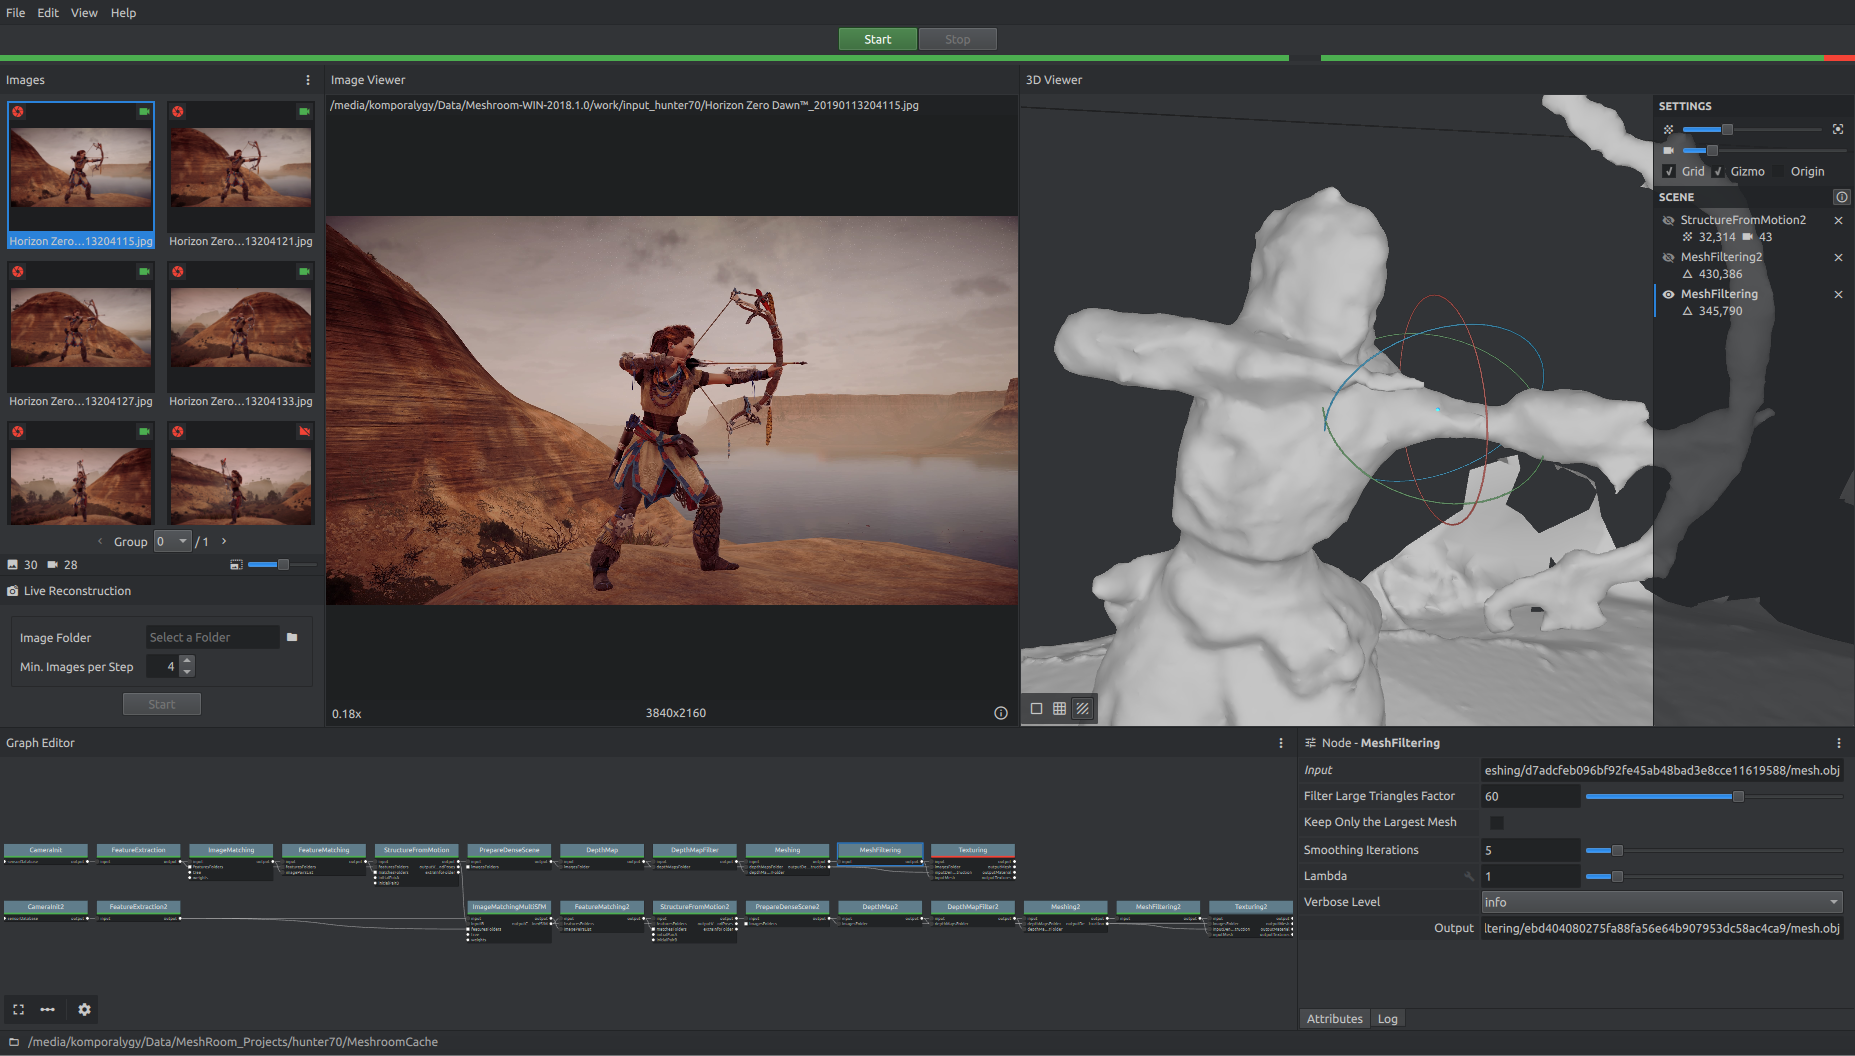This screenshot has height=1056, width=1855.
Task: Click the folder browse icon for Image Folder
Action: pyautogui.click(x=292, y=637)
